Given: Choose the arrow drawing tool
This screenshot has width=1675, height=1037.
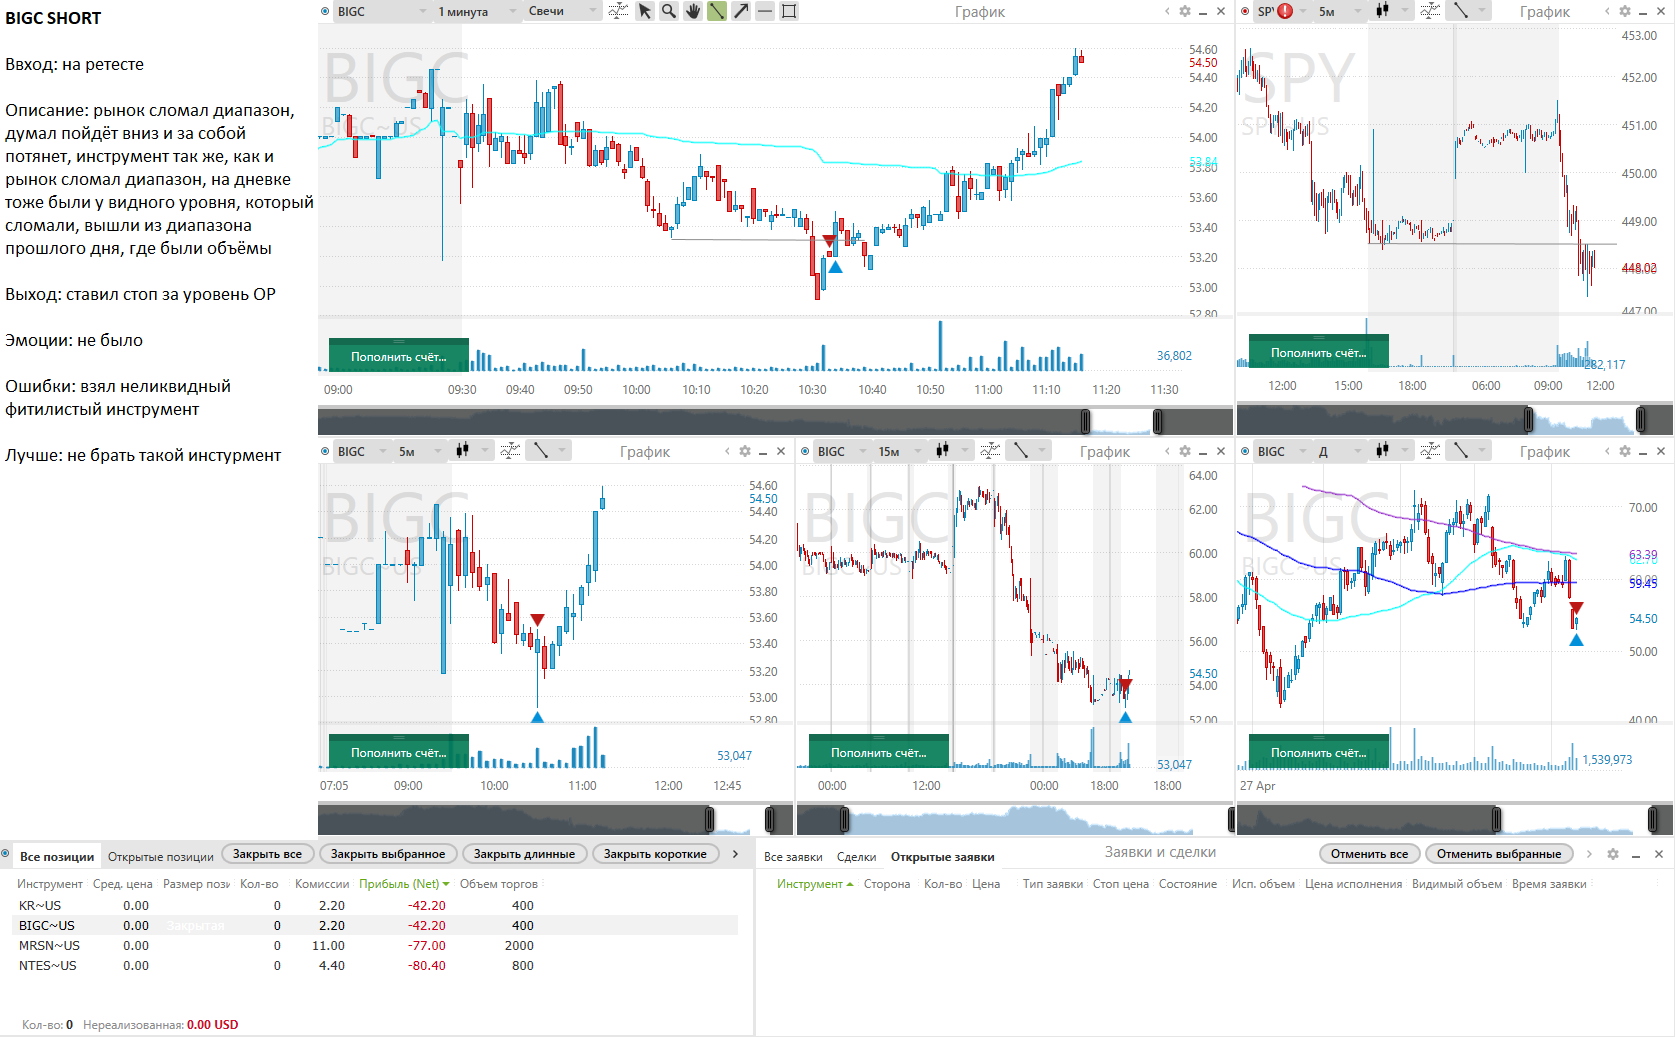Looking at the screenshot, I should point(741,11).
